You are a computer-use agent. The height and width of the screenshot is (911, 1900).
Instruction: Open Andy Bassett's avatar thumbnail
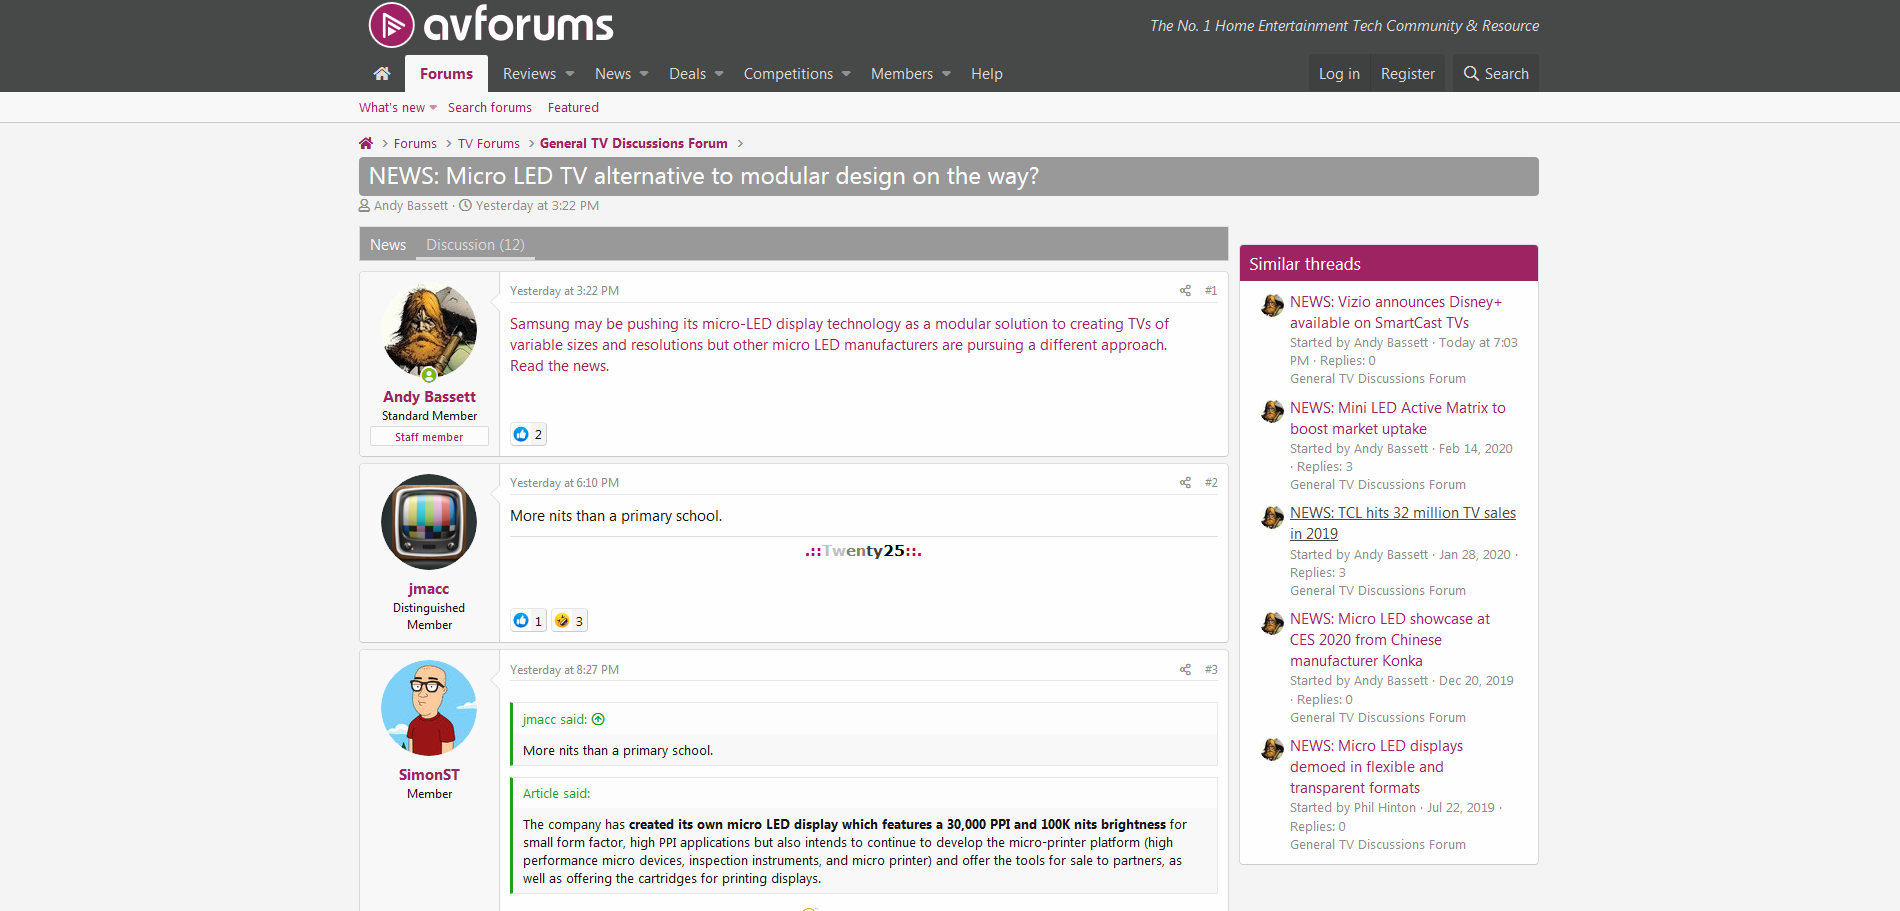coord(429,331)
